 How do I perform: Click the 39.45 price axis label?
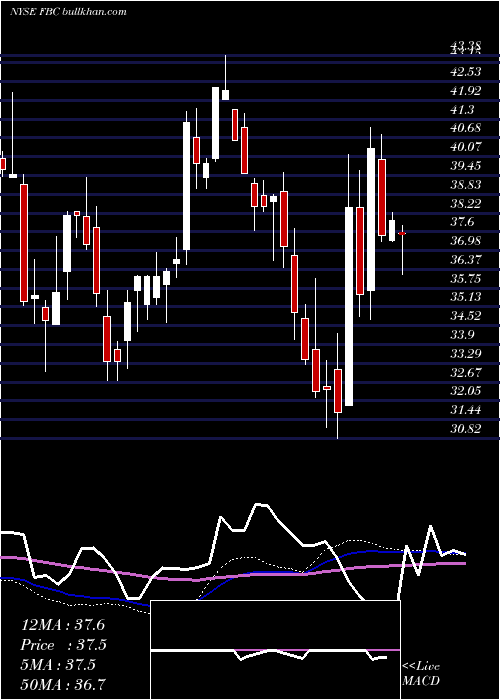[x=466, y=166]
